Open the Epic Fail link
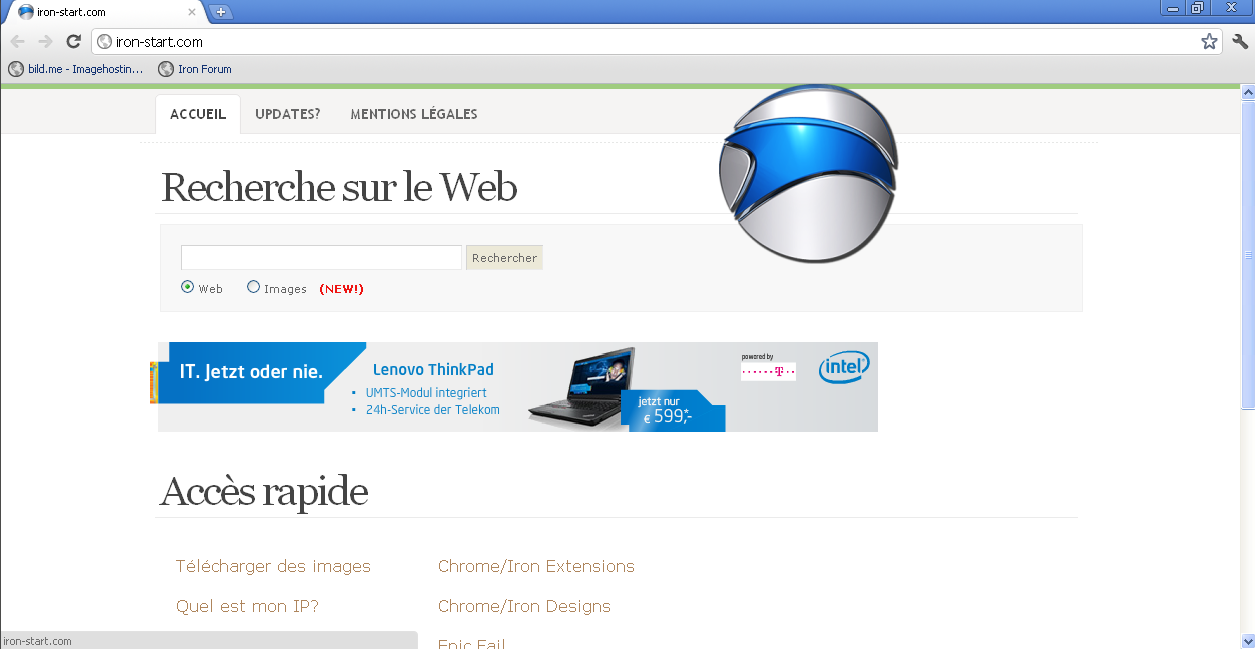This screenshot has height=649, width=1255. (471, 643)
